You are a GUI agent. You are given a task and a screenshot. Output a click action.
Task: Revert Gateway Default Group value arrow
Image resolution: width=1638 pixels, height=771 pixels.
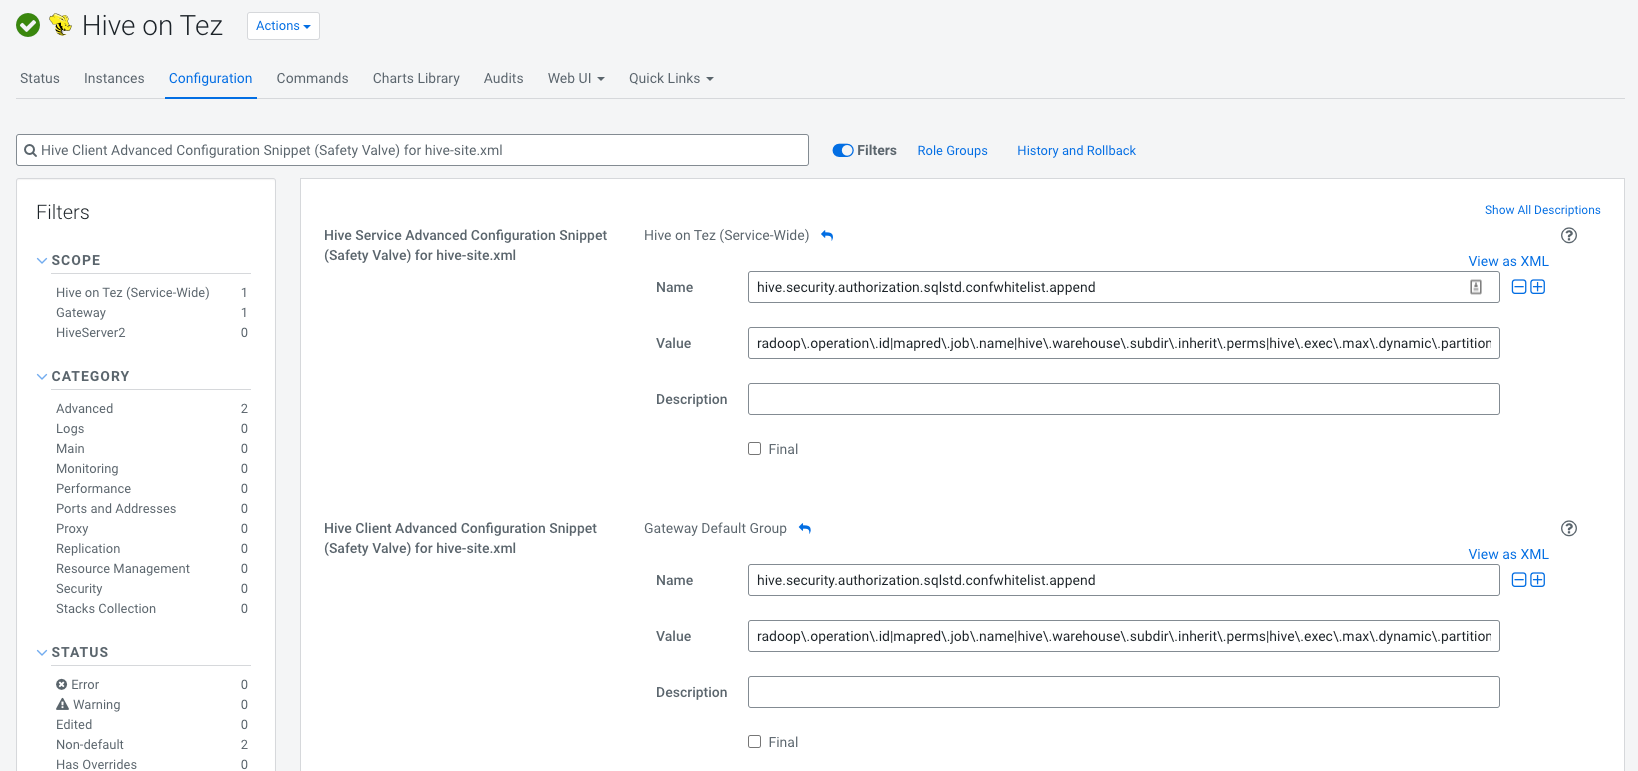[805, 529]
